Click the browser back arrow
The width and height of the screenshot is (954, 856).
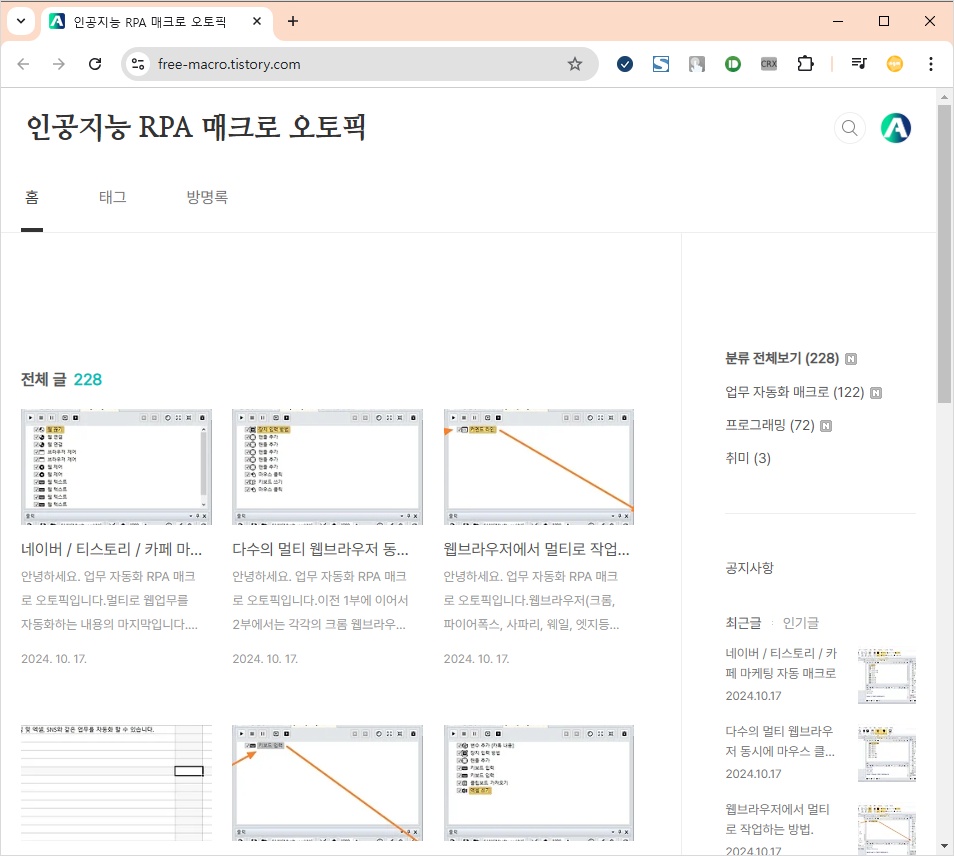click(23, 64)
